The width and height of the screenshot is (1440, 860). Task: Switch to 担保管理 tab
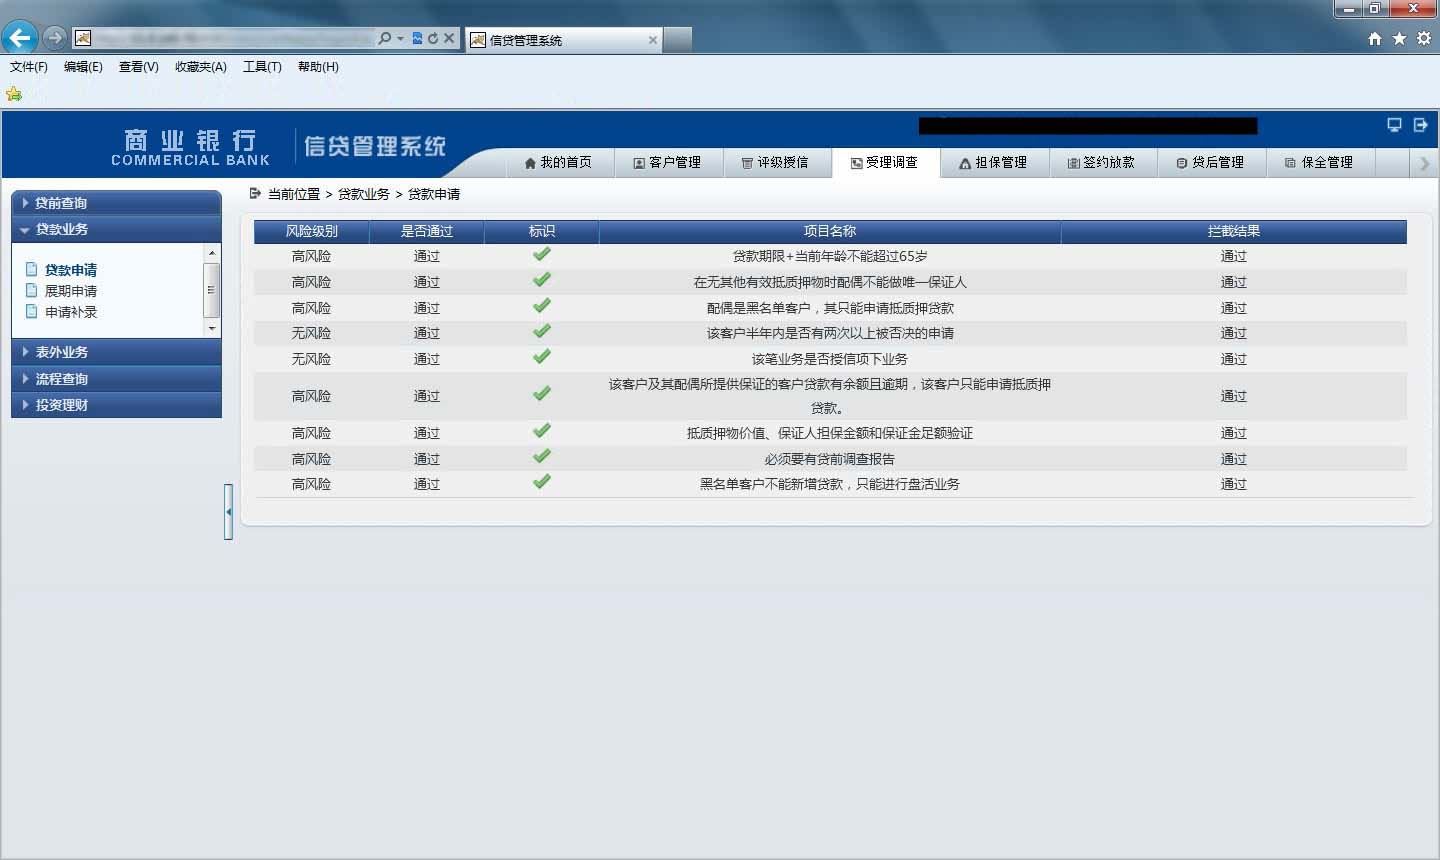click(993, 162)
